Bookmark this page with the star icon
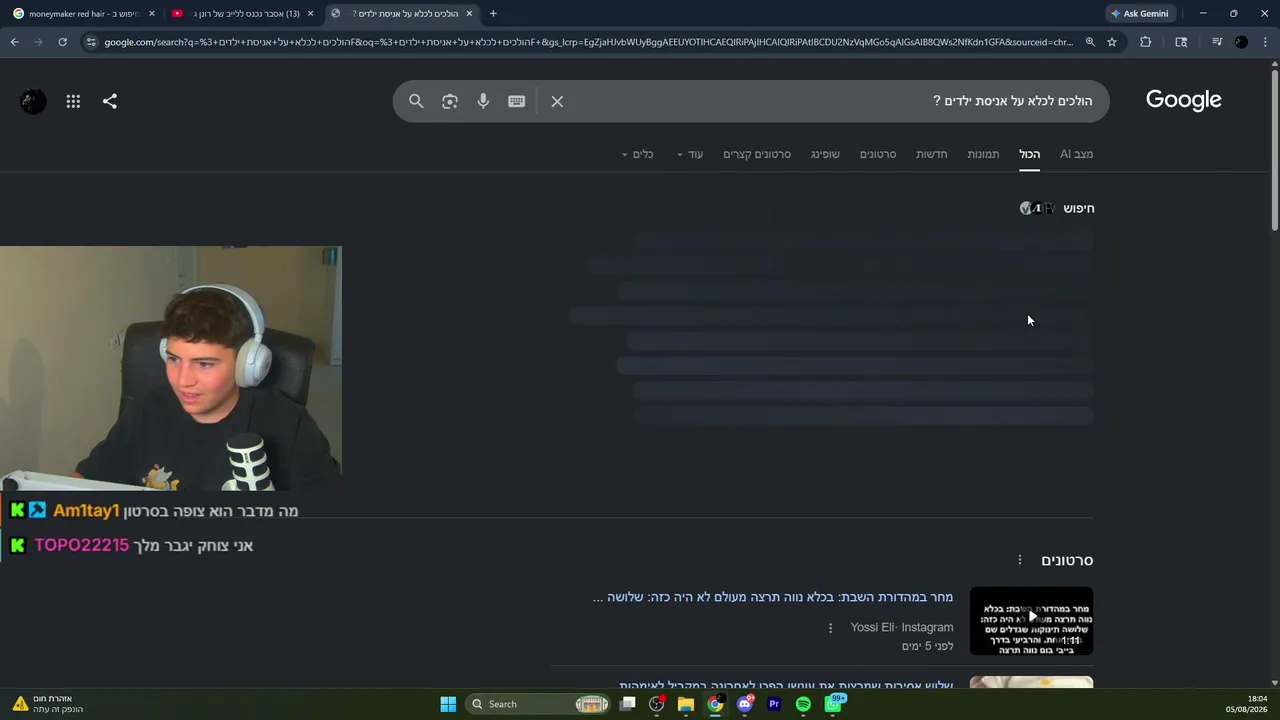Viewport: 1280px width, 720px height. (1112, 42)
